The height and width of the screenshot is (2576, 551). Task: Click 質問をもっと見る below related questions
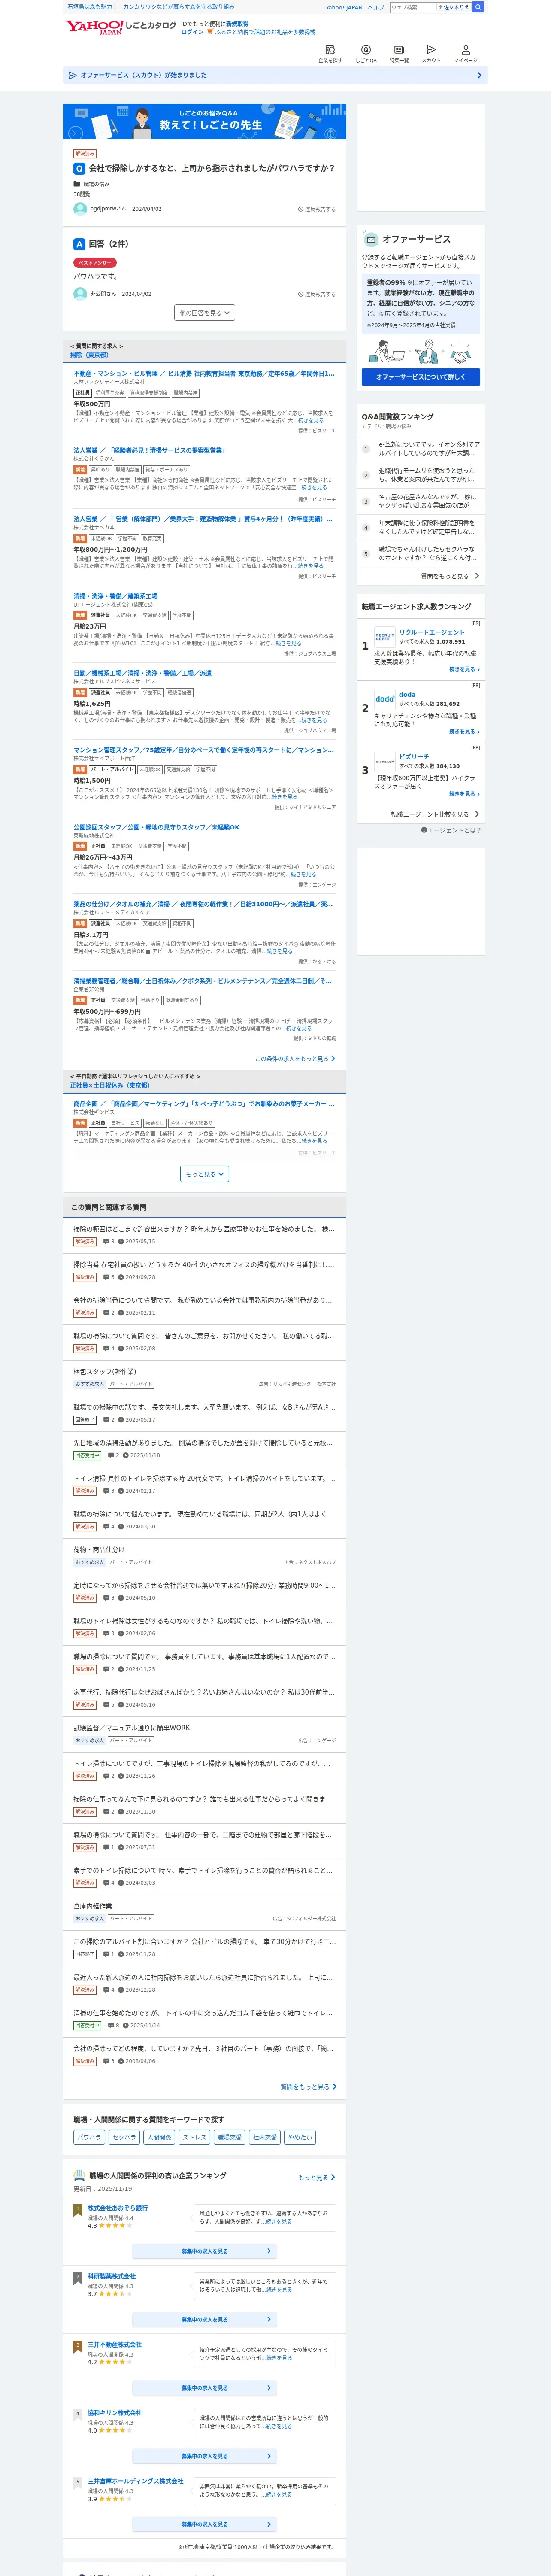[x=308, y=2087]
